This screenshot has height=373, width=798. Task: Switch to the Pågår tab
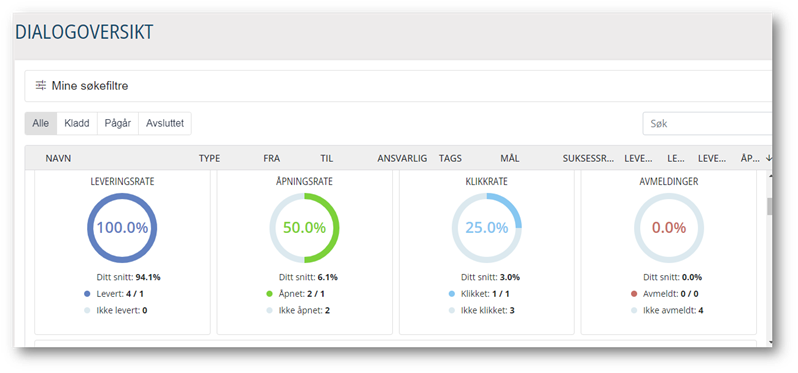(x=118, y=123)
